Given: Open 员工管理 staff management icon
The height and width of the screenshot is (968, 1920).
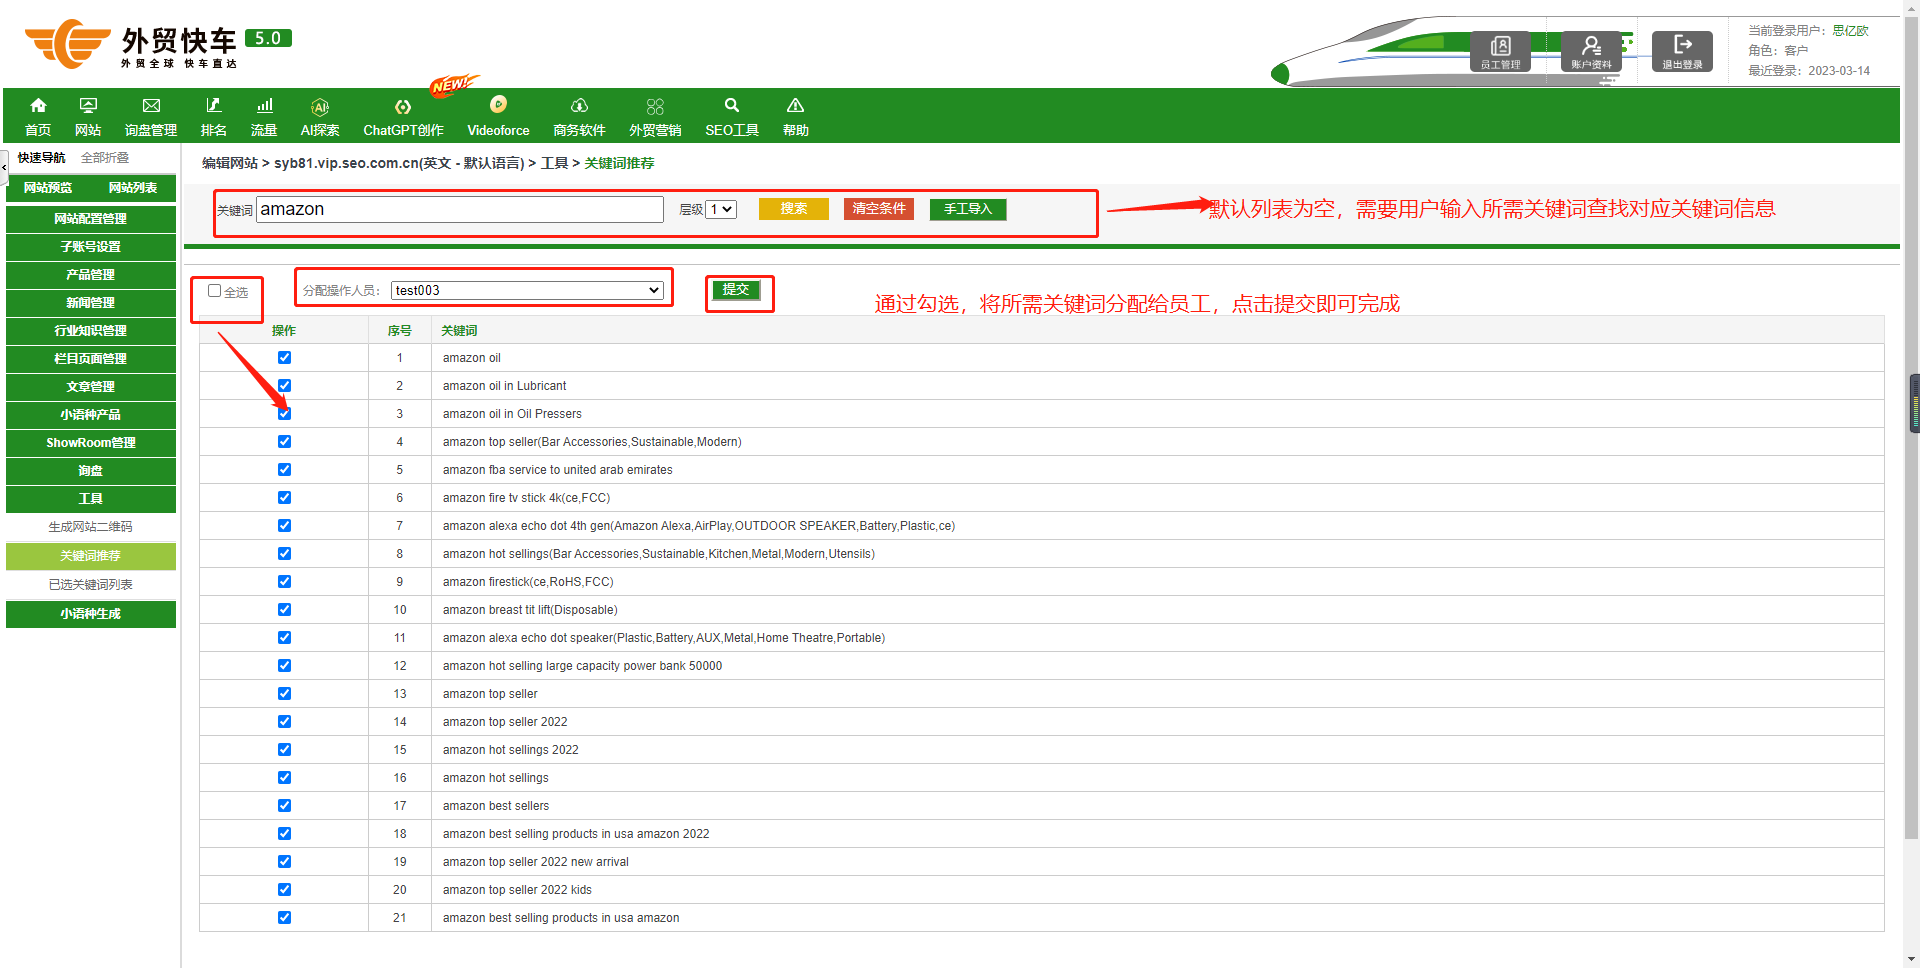Looking at the screenshot, I should coord(1500,51).
